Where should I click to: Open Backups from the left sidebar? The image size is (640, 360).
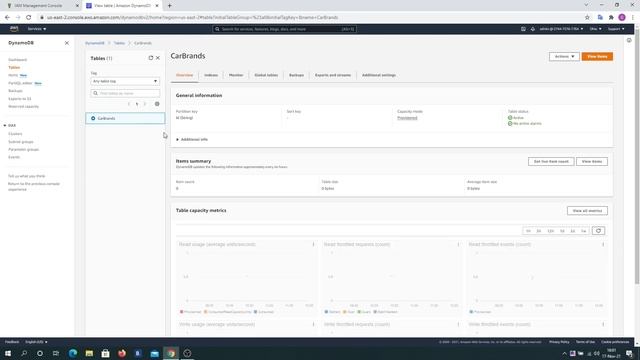click(x=16, y=91)
